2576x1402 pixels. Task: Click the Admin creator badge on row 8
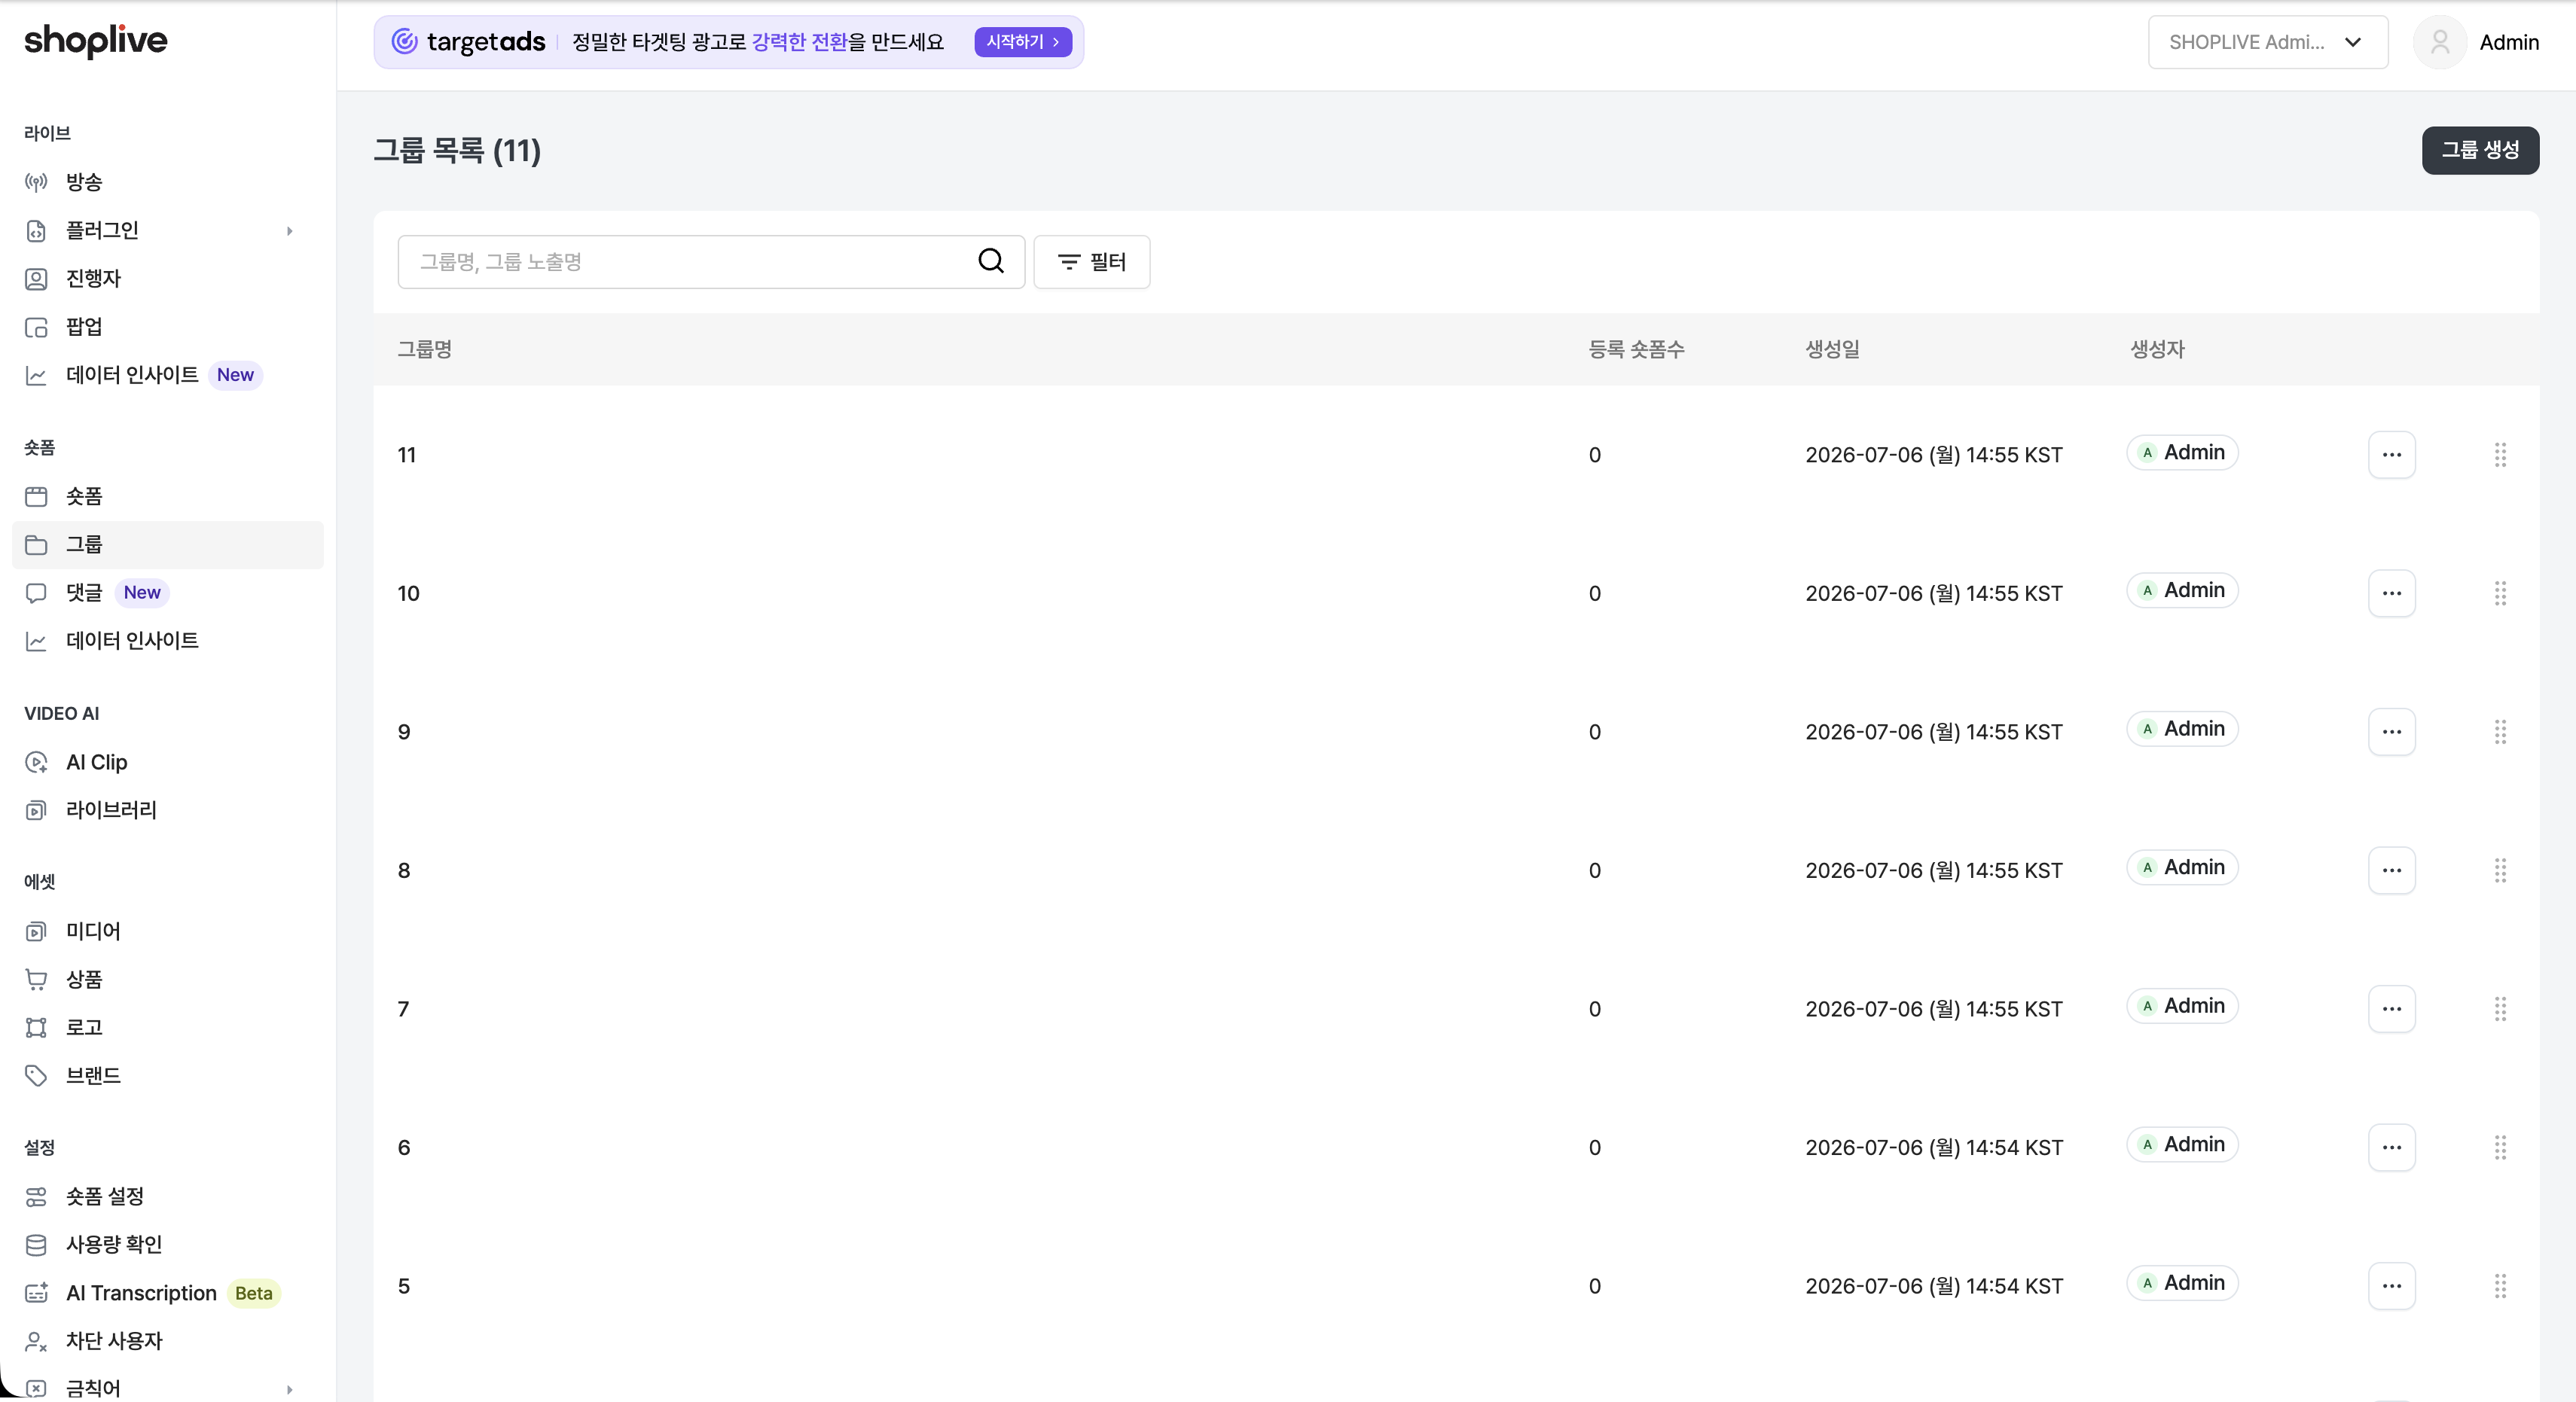(2182, 867)
